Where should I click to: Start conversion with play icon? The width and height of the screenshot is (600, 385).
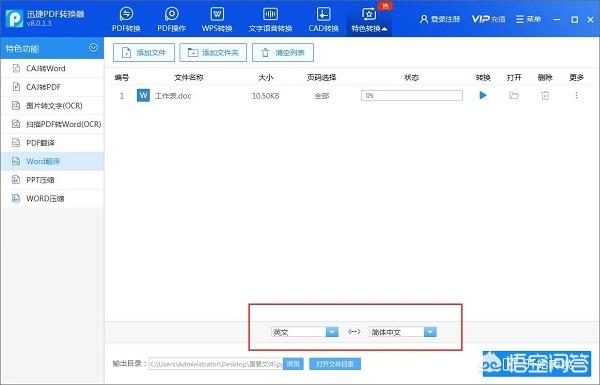click(x=483, y=95)
